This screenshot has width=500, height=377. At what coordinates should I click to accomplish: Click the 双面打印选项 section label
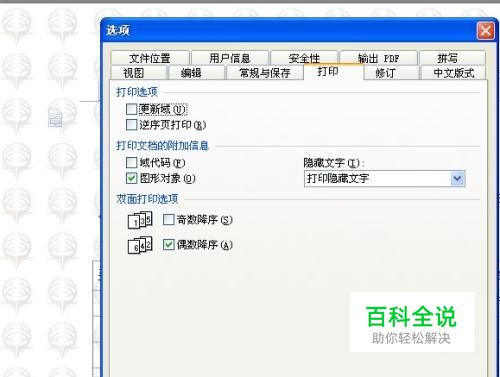pos(147,199)
